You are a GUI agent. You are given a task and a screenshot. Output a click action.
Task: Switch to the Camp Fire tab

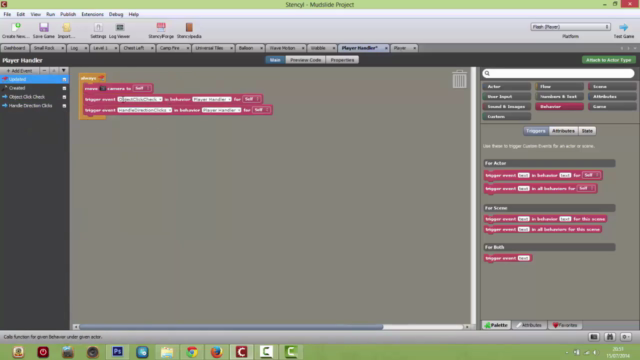point(170,48)
